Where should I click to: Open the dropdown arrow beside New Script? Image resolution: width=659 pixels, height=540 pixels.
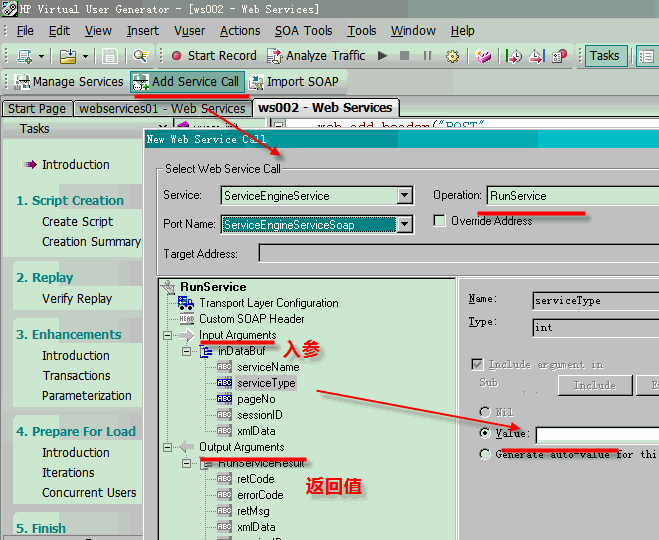(41, 56)
